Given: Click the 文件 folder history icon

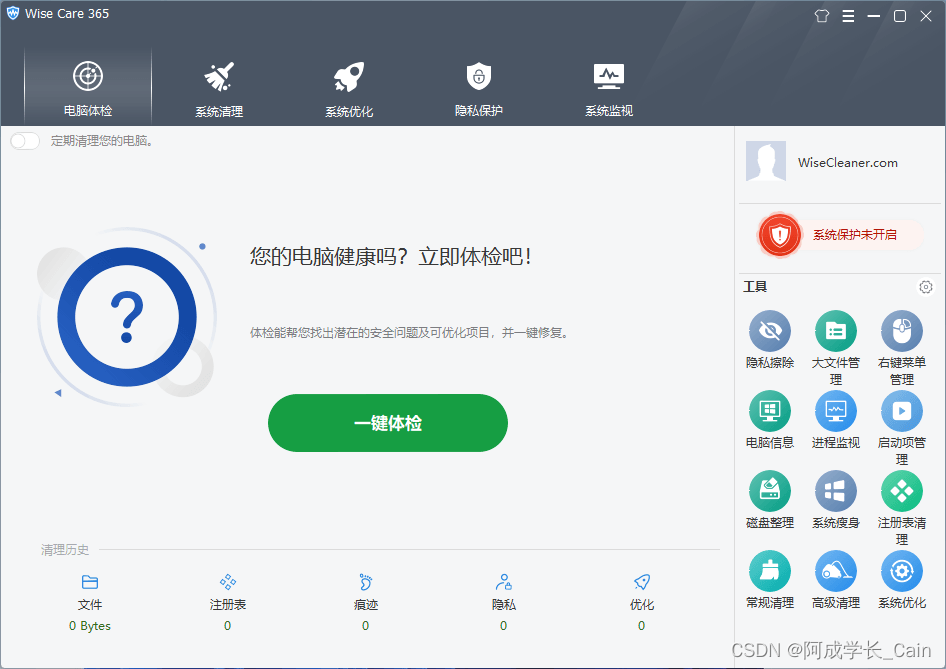Looking at the screenshot, I should pos(90,582).
